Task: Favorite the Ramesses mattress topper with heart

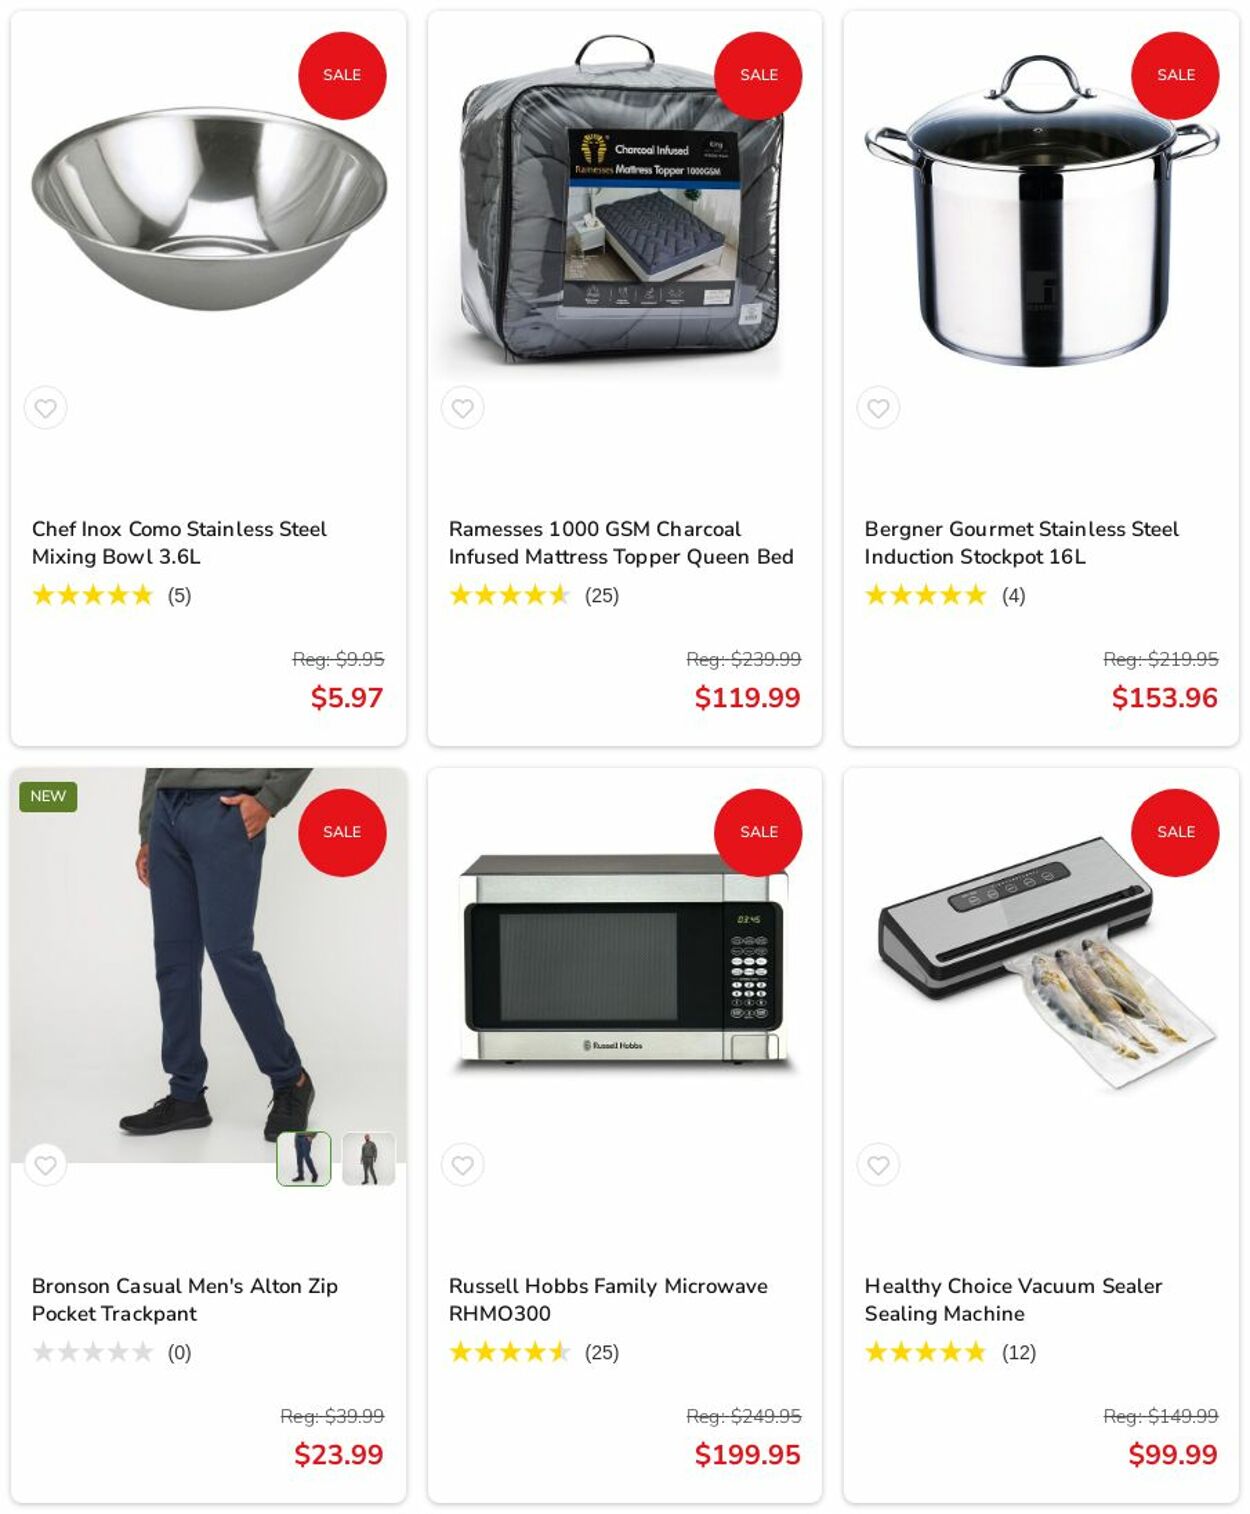Action: pyautogui.click(x=462, y=408)
